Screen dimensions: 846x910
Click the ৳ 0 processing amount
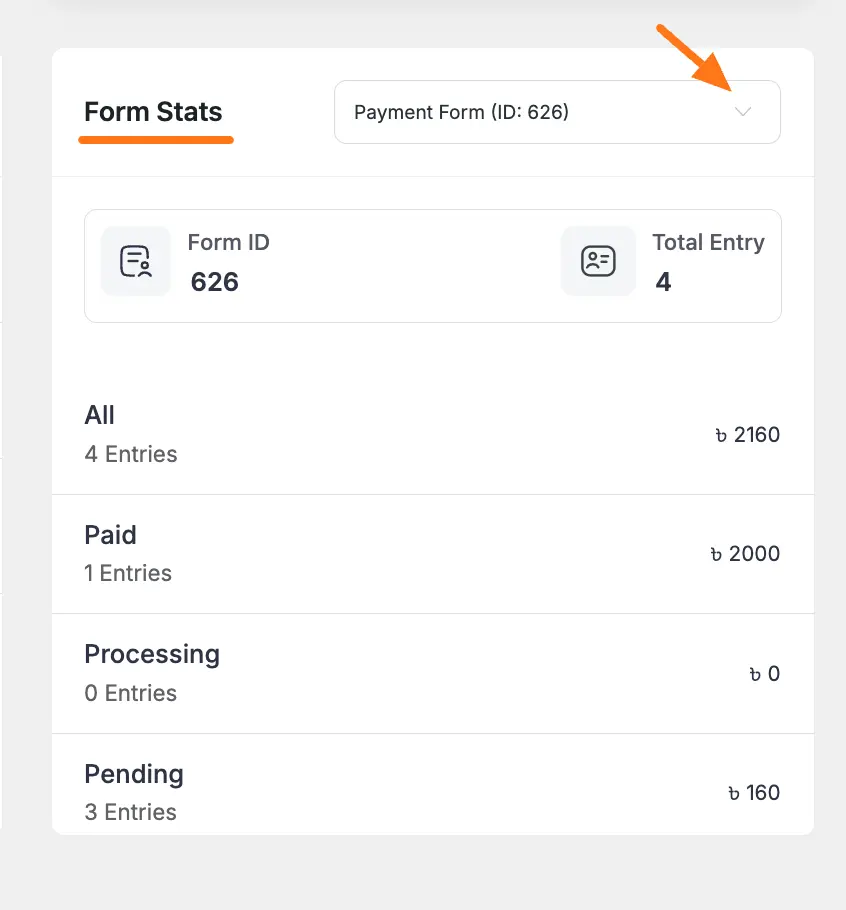tap(764, 674)
